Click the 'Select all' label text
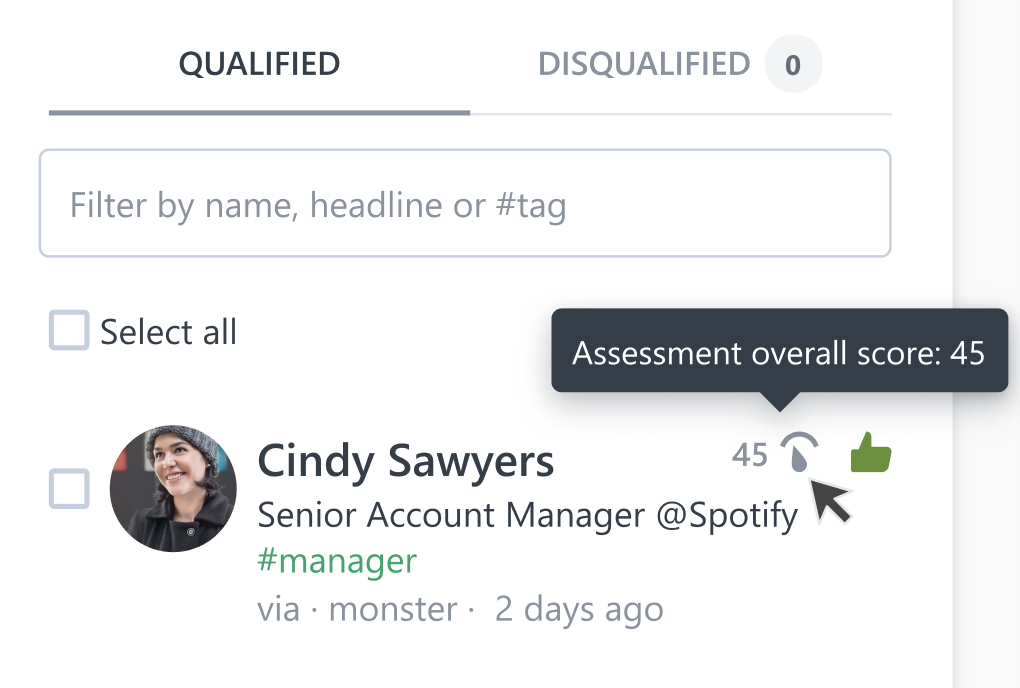This screenshot has width=1020, height=688. point(168,332)
